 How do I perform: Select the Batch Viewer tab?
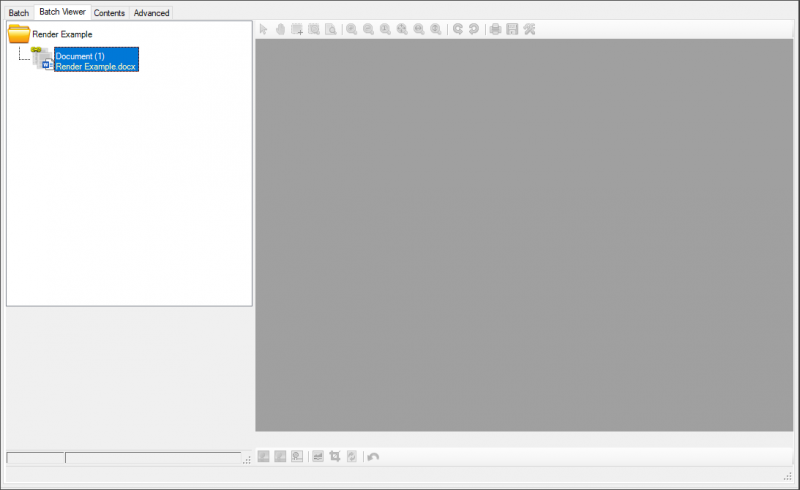(62, 12)
